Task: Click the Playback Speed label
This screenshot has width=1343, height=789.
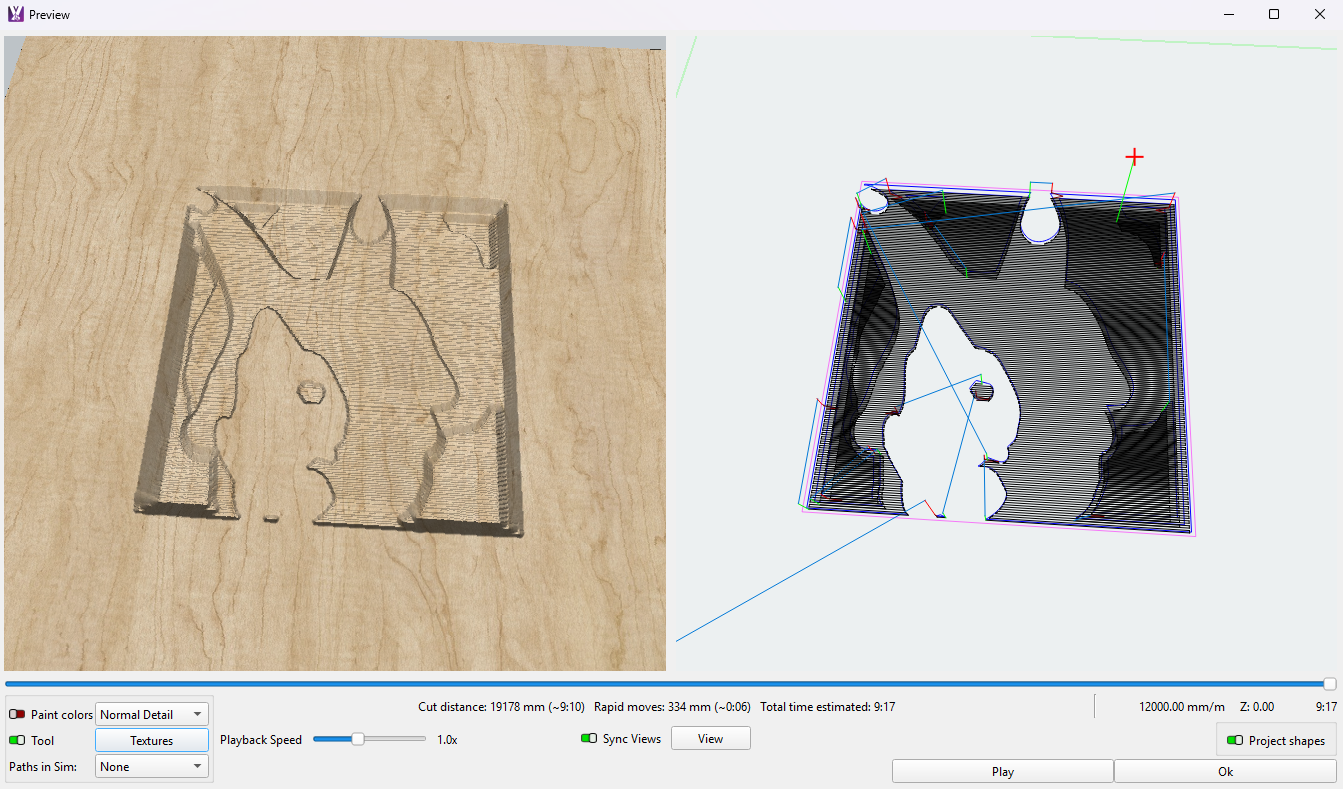Action: 261,740
